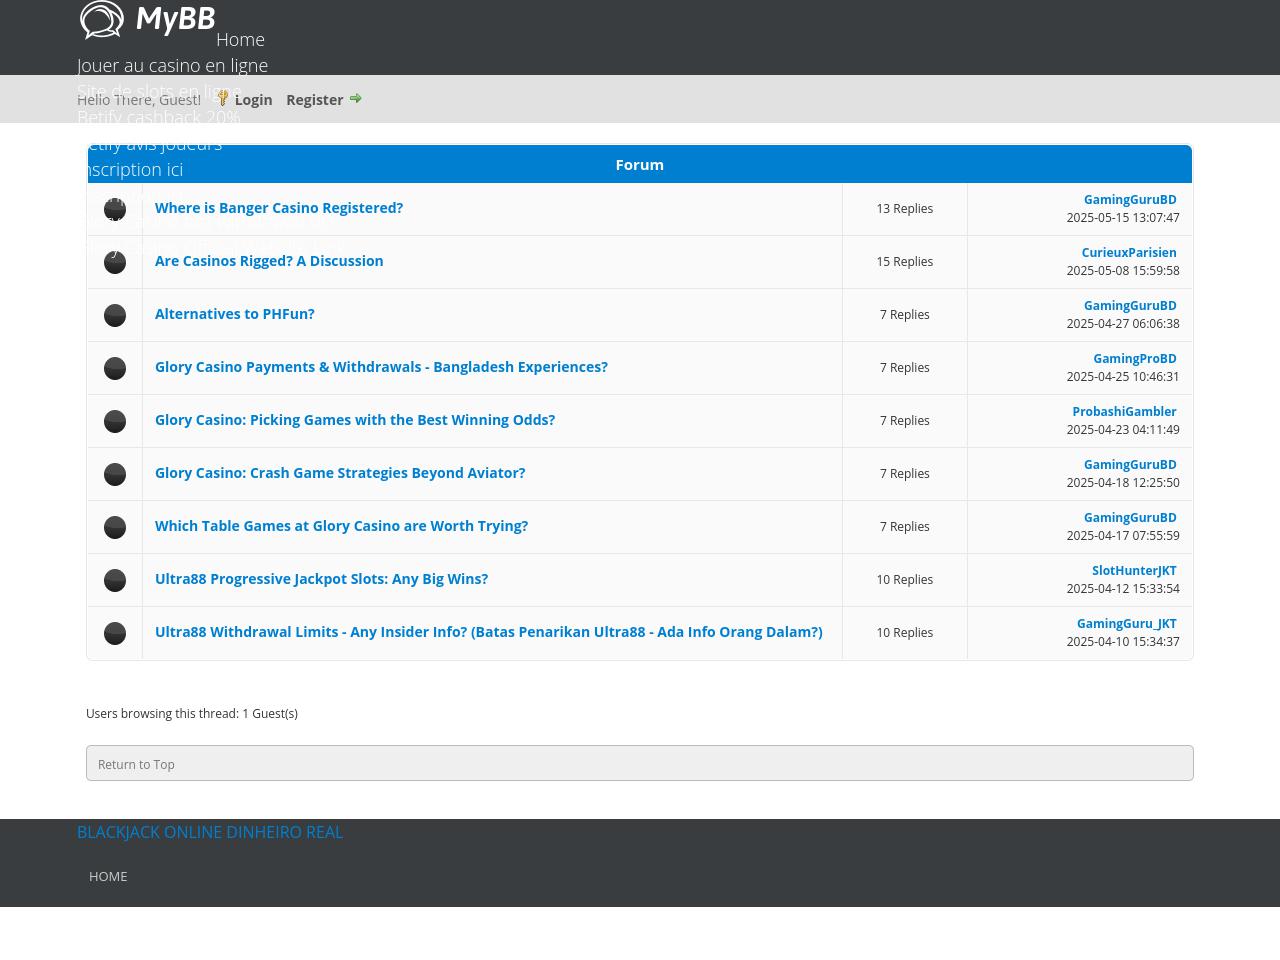Go to Home in the top menu
Screen dimensions: 1280x960
(x=240, y=40)
